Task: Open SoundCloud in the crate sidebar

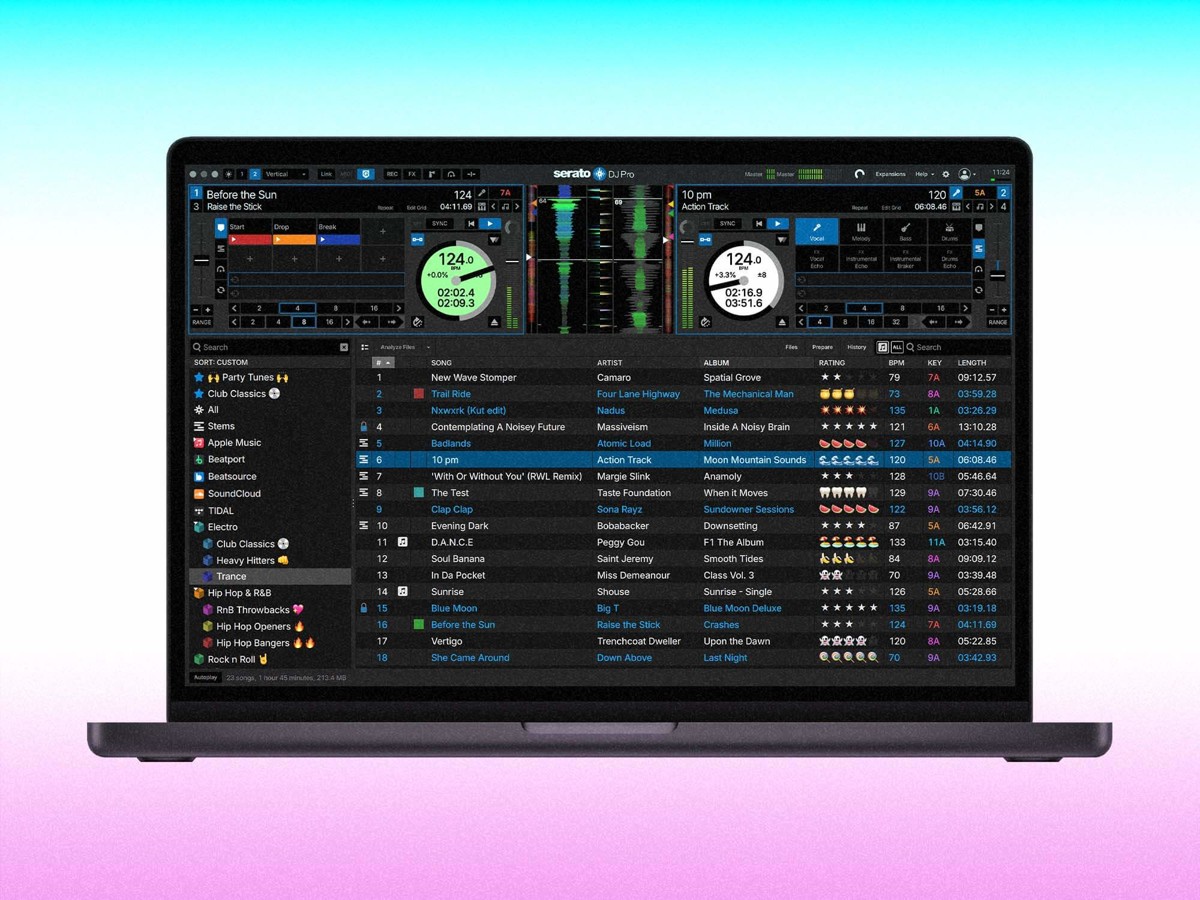Action: (x=233, y=494)
